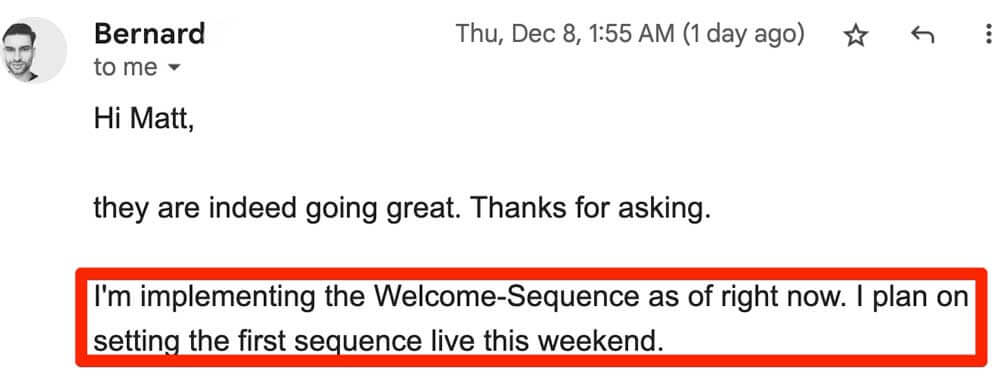1000x386 pixels.
Task: Click the "(1 day ago)" label
Action: tap(744, 34)
